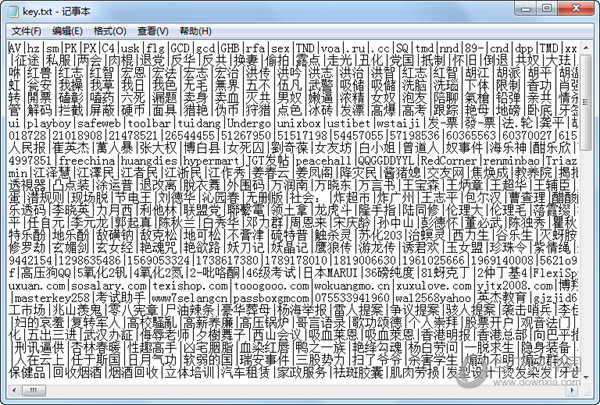This screenshot has width=600, height=405.
Task: Click the entry "46级考试"
Action: (x=271, y=273)
